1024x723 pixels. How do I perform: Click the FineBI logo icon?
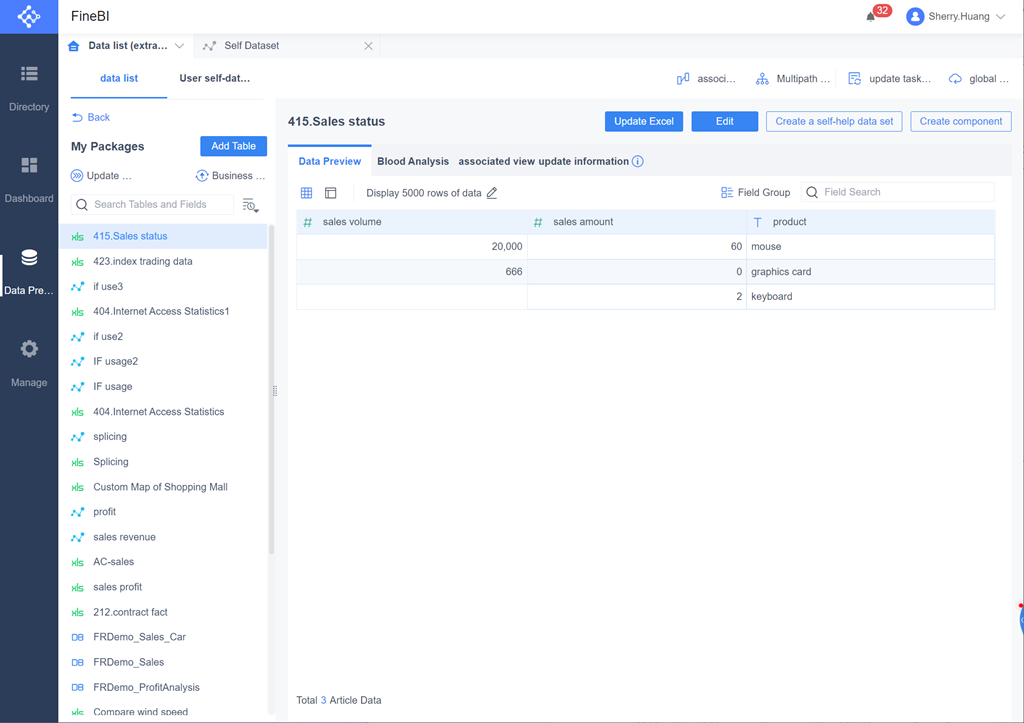pyautogui.click(x=29, y=16)
